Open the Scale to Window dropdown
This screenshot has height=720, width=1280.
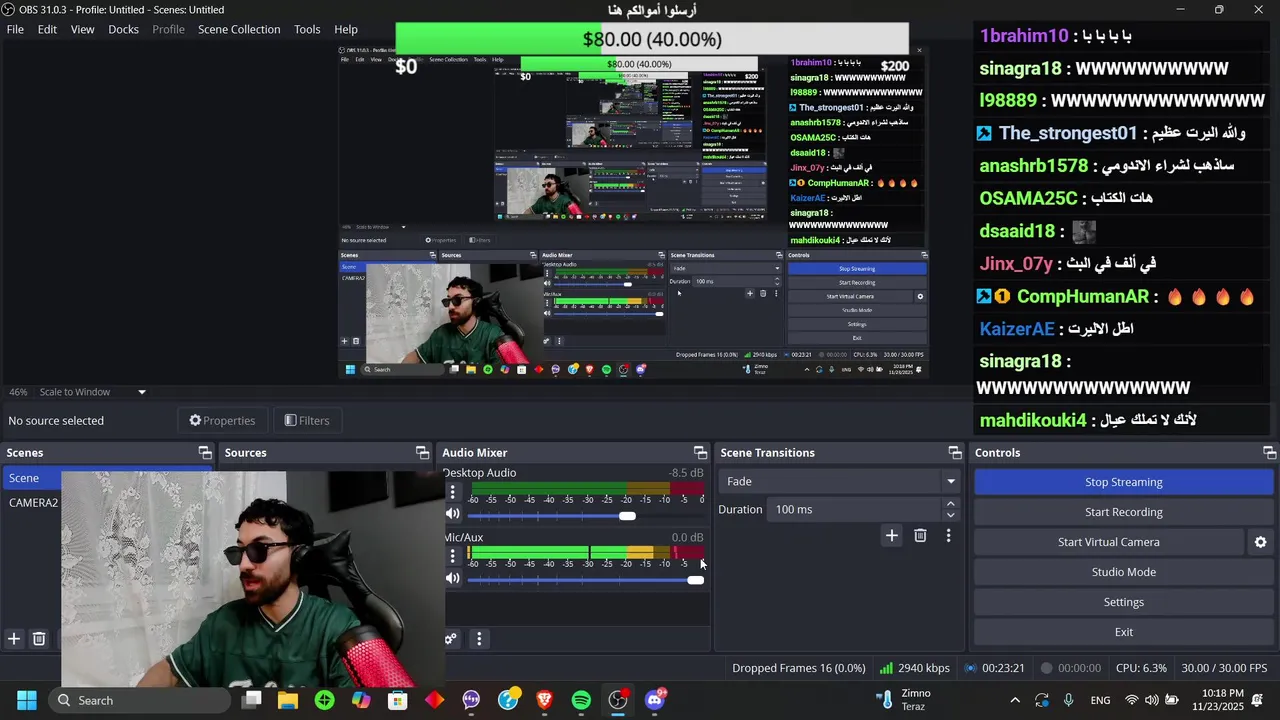point(93,392)
